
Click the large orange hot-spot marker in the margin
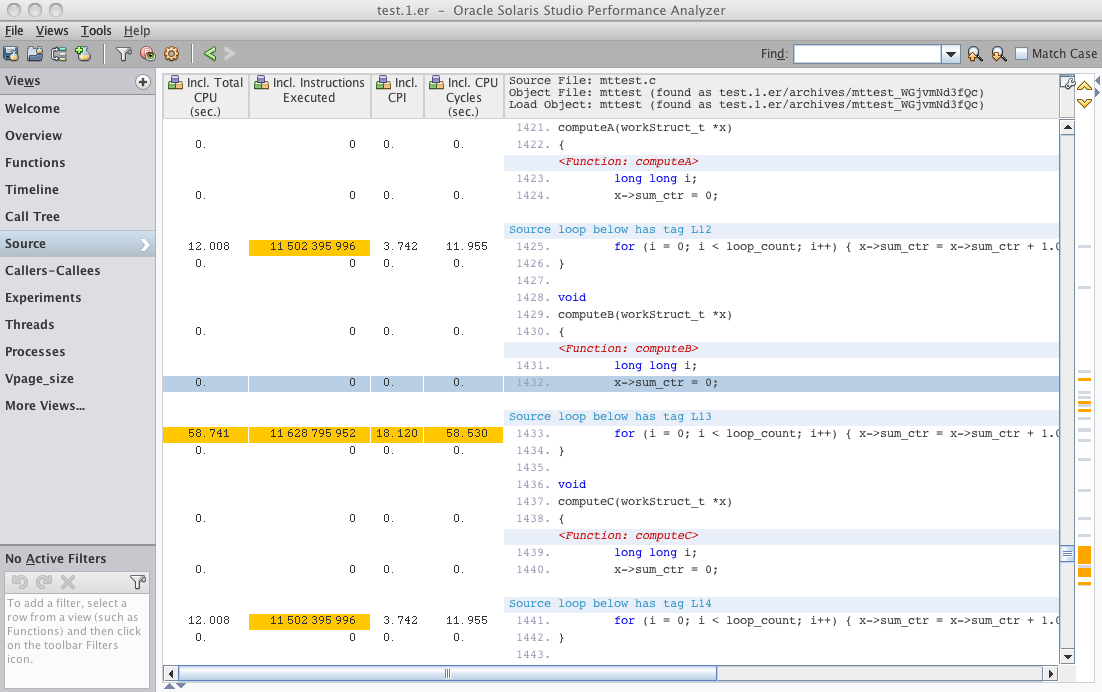1084,554
